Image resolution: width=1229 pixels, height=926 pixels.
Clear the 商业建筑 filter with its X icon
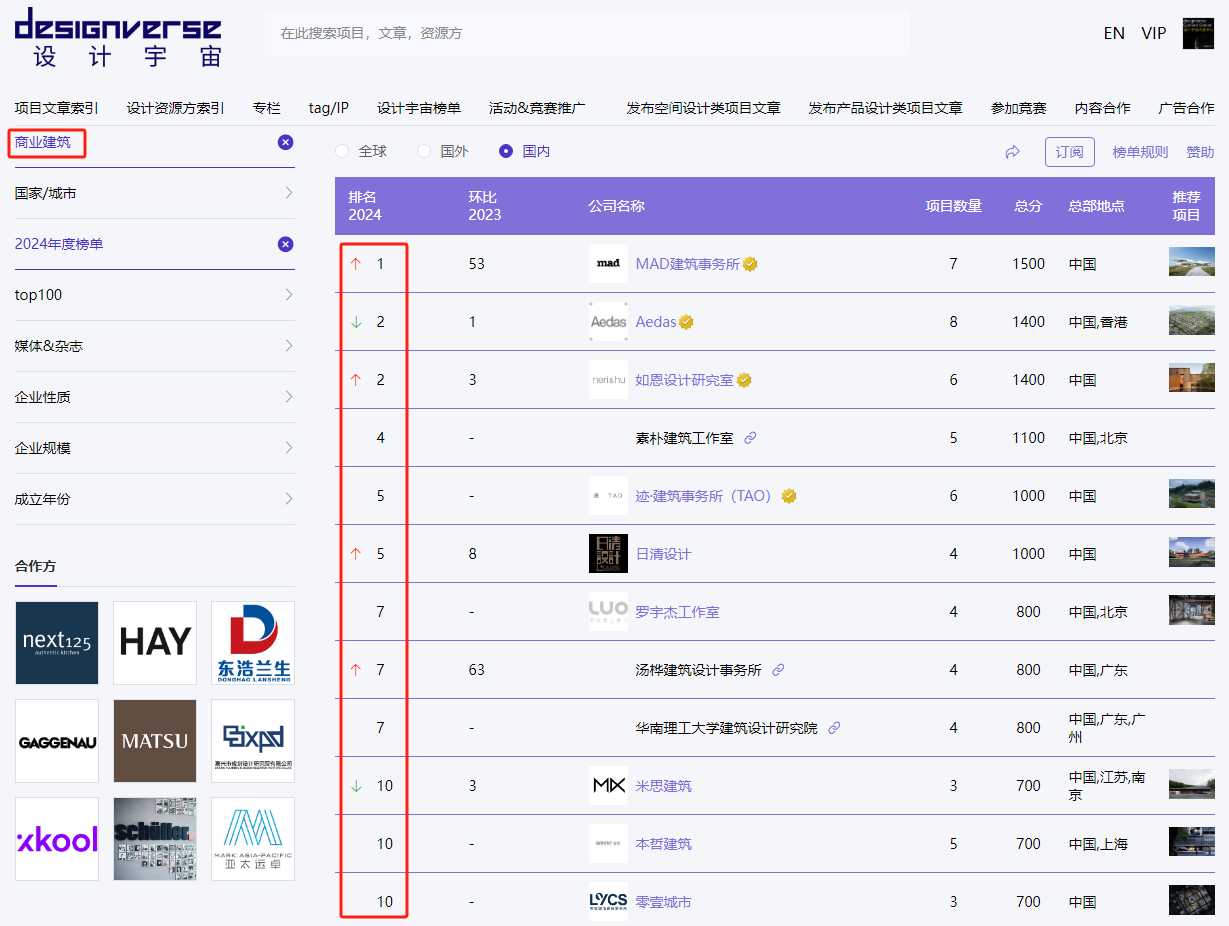(285, 143)
